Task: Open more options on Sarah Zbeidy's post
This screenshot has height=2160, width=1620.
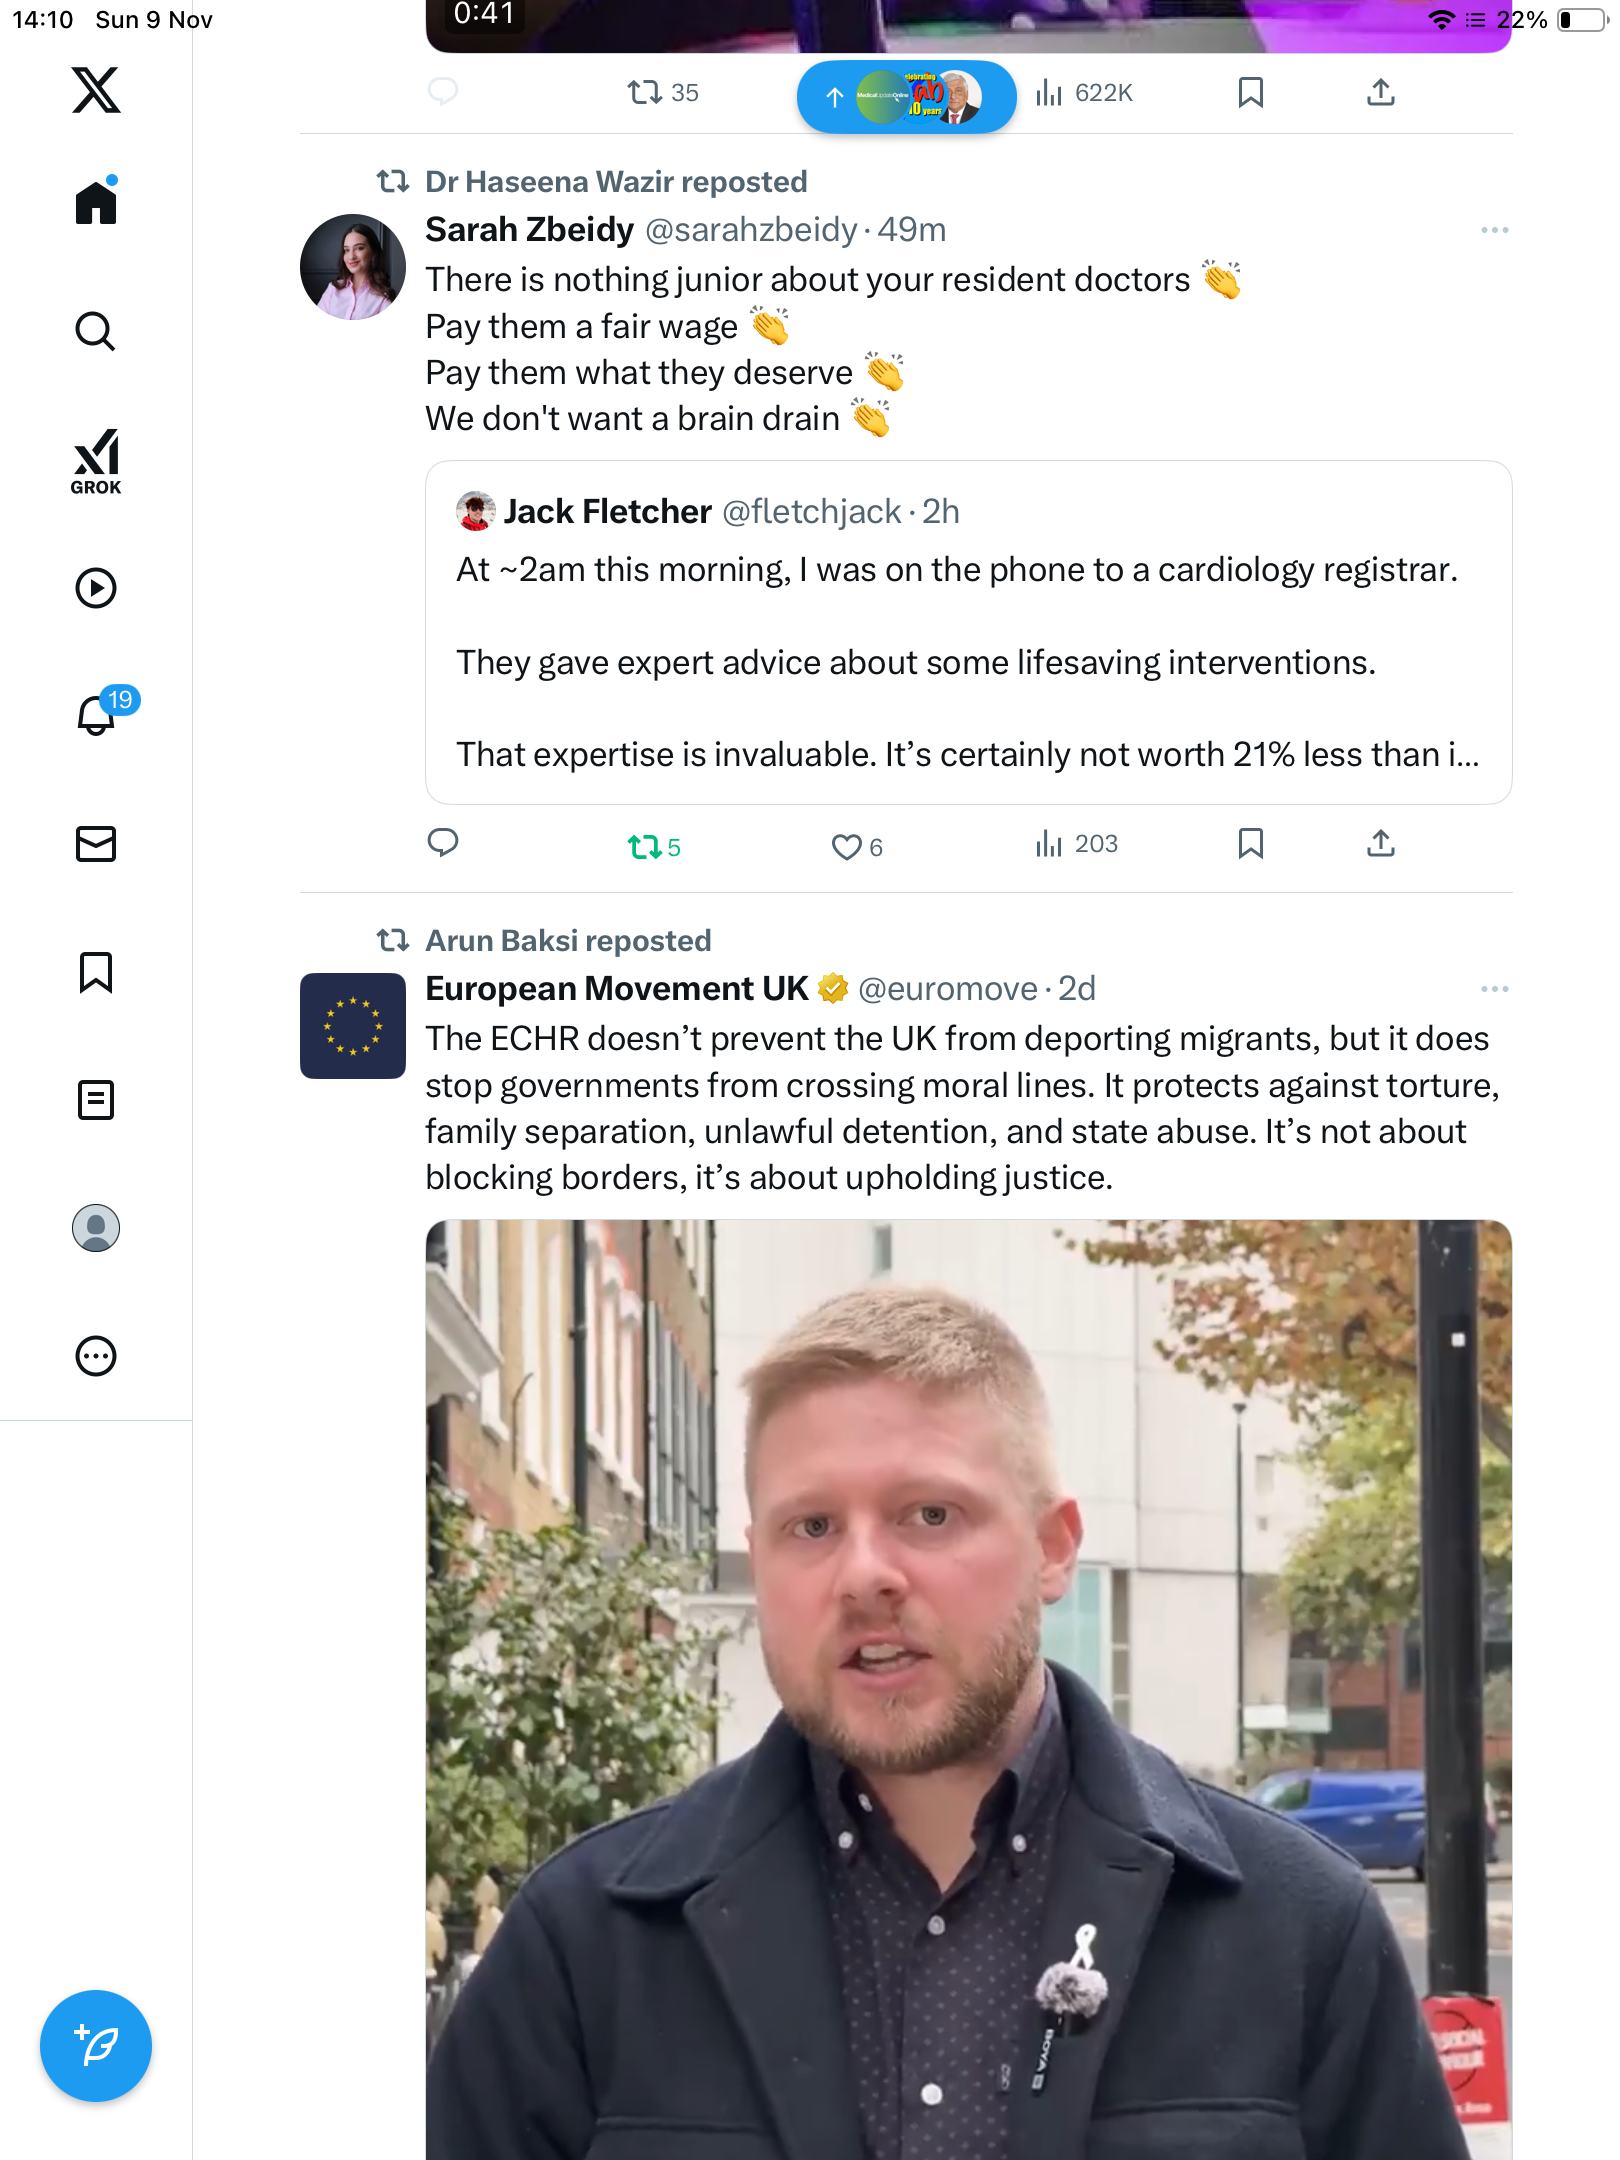Action: (1494, 230)
